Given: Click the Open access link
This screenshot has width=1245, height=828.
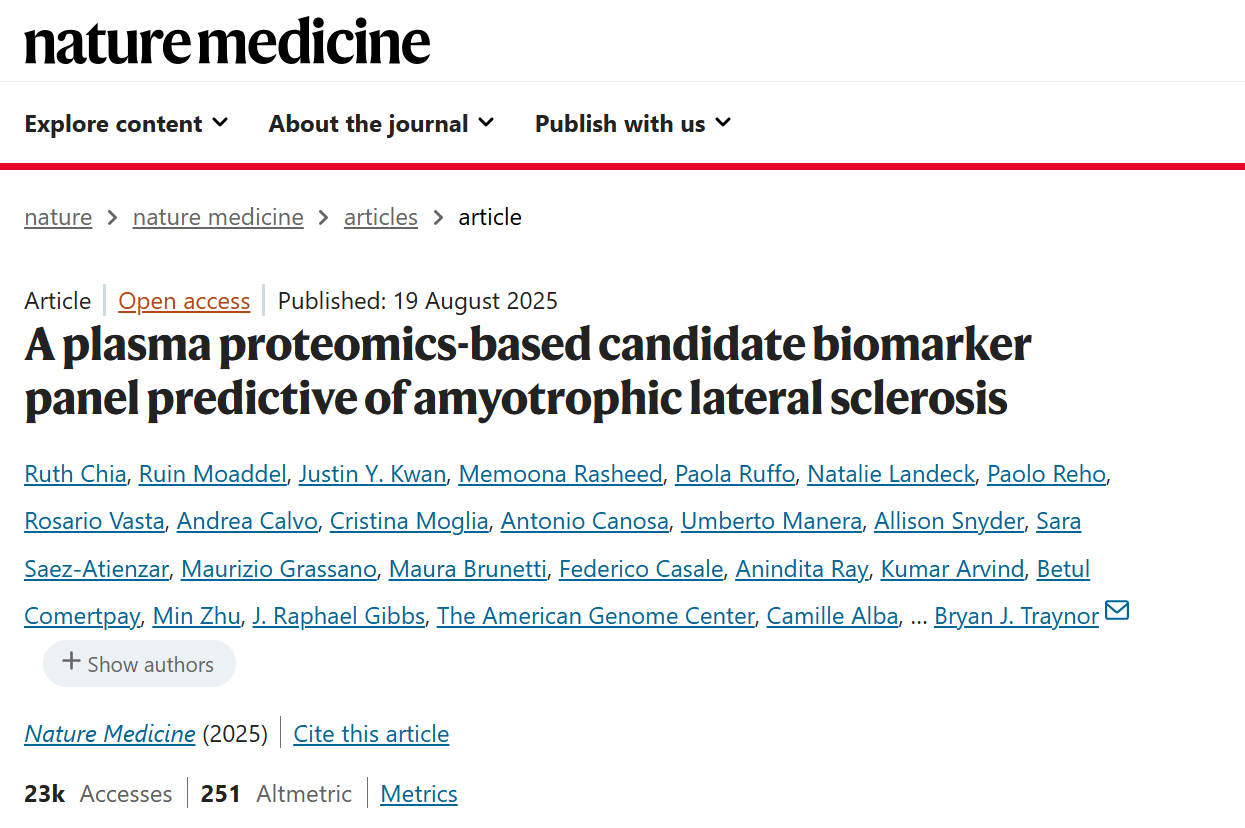Looking at the screenshot, I should [x=184, y=301].
